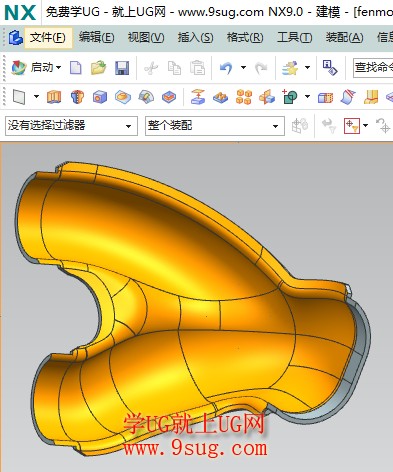The width and height of the screenshot is (393, 472).
Task: Open the 格式(R) menu
Action: click(245, 37)
